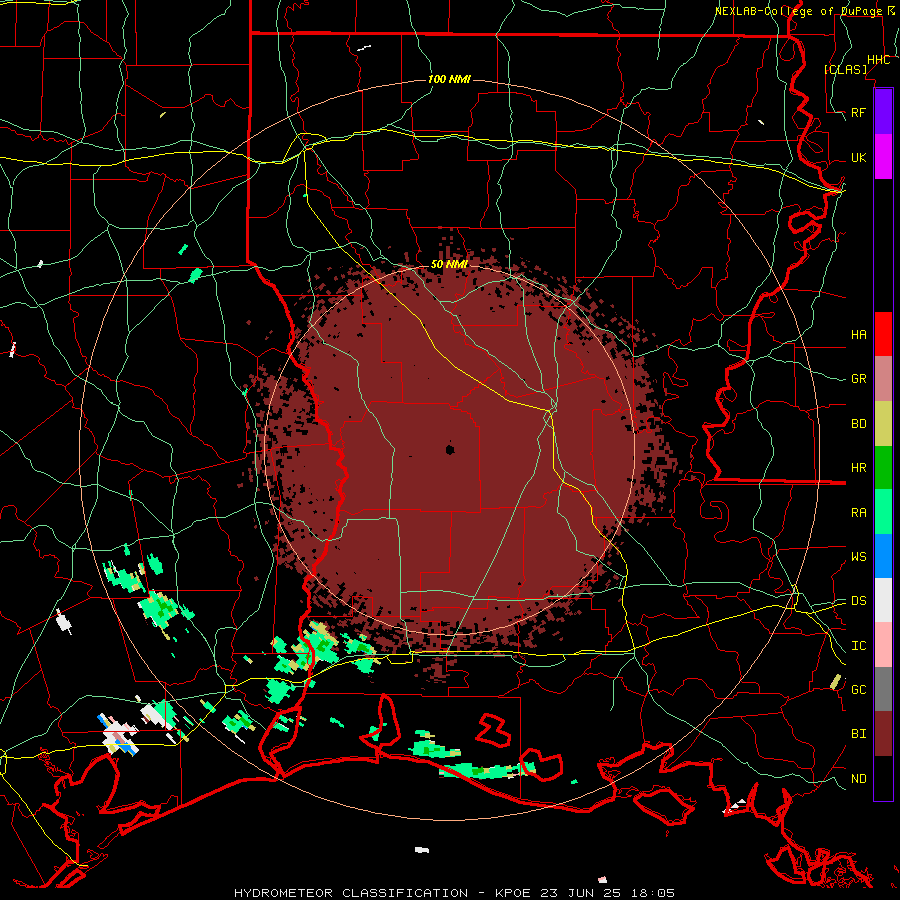Screen dimensions: 900x900
Task: Select the GR dusty pink legend swatch
Action: click(883, 379)
